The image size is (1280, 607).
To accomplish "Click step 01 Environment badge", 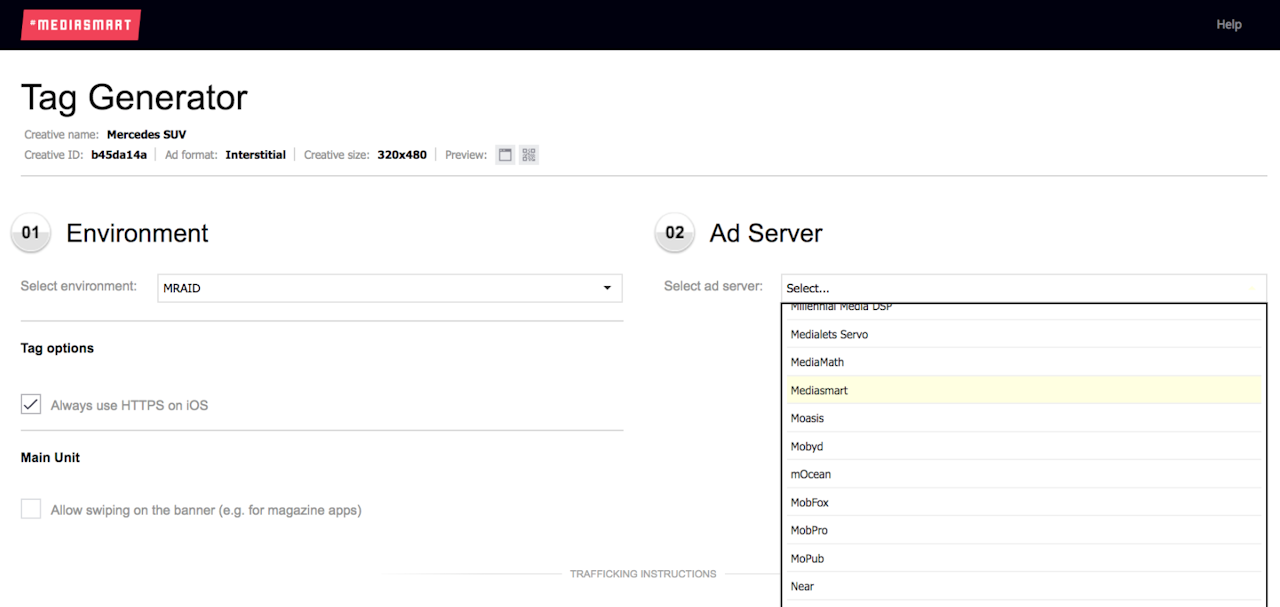I will pos(31,233).
